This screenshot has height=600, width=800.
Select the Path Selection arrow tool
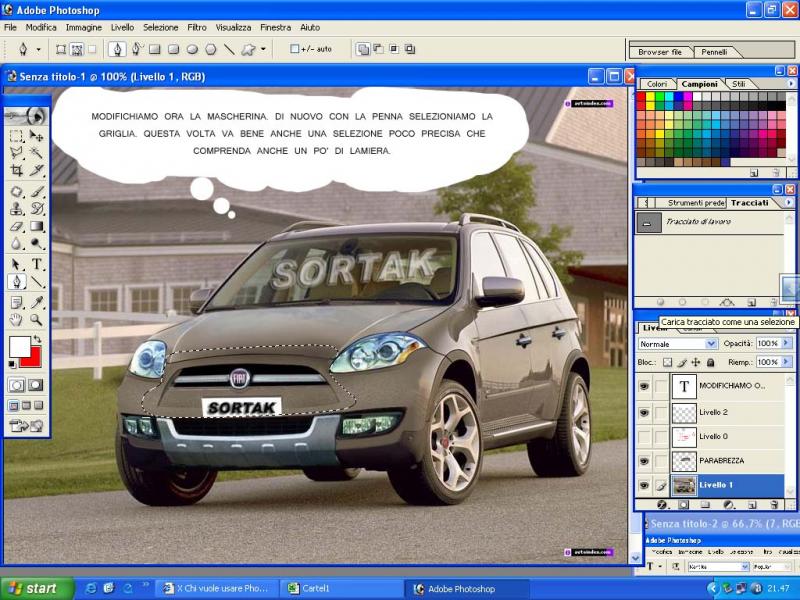(16, 264)
